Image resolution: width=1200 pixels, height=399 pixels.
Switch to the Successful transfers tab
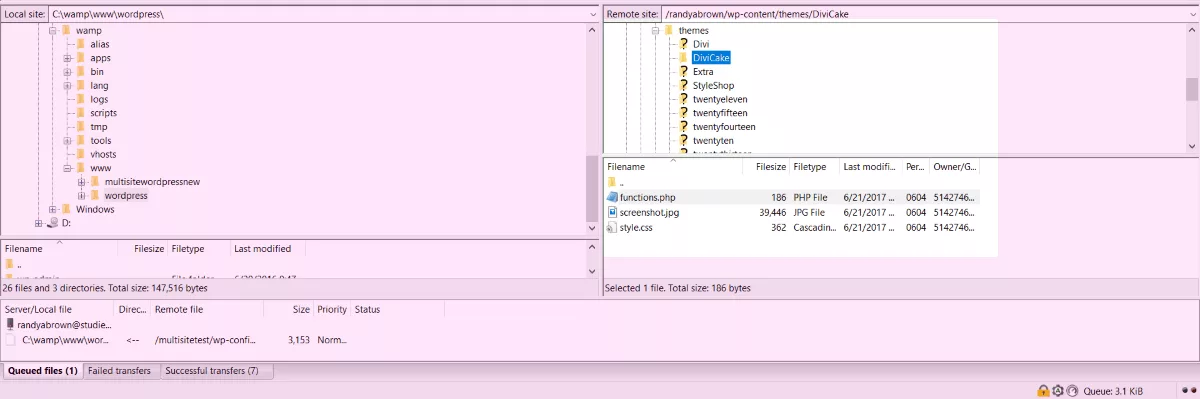216,371
